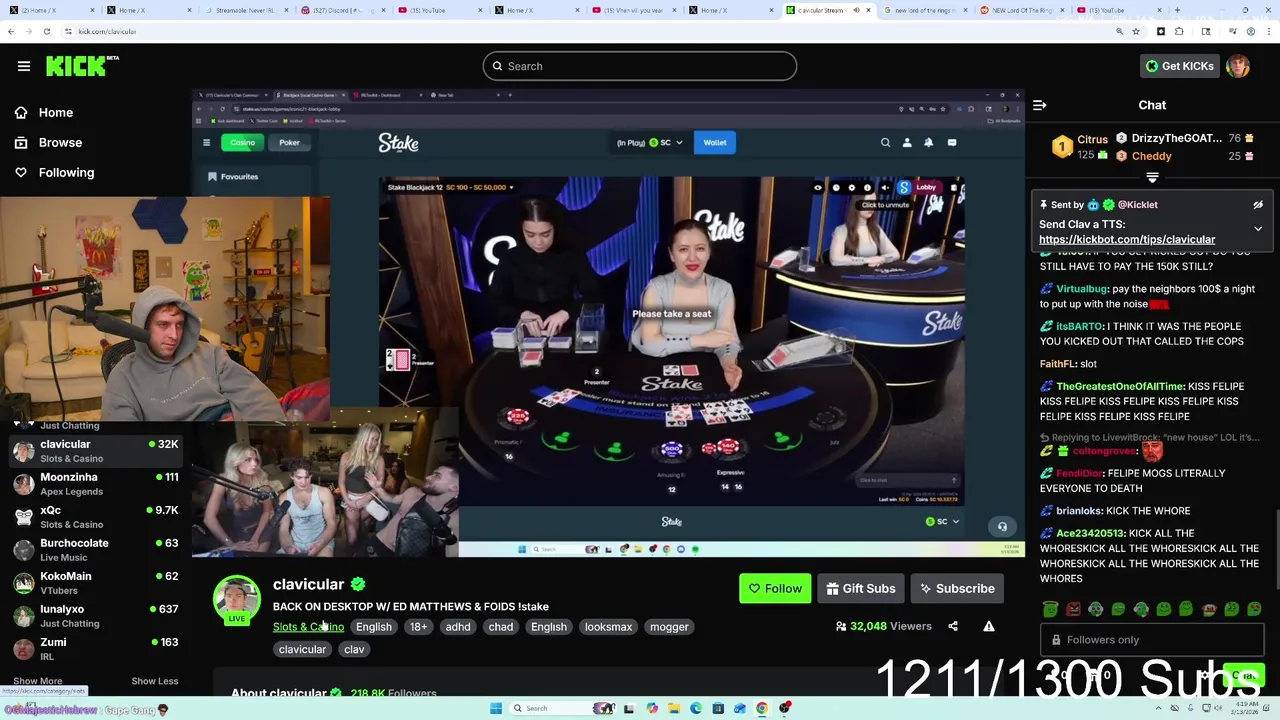Click the Gift Subs button
This screenshot has height=720, width=1280.
coord(861,589)
